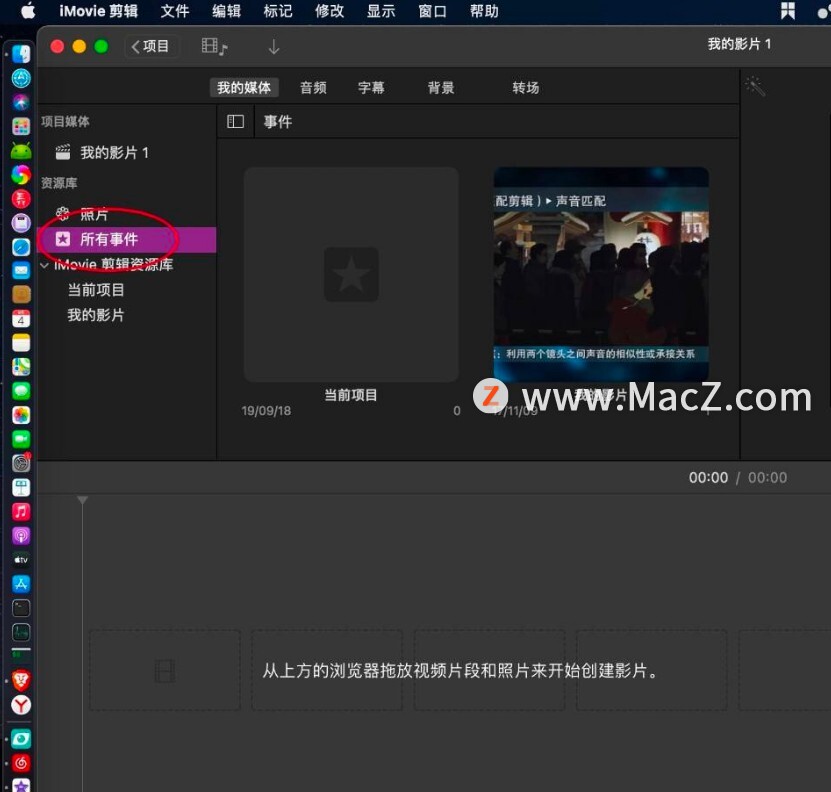Select 当前项目 under iMovie library
This screenshot has width=831, height=792.
pyautogui.click(x=95, y=289)
